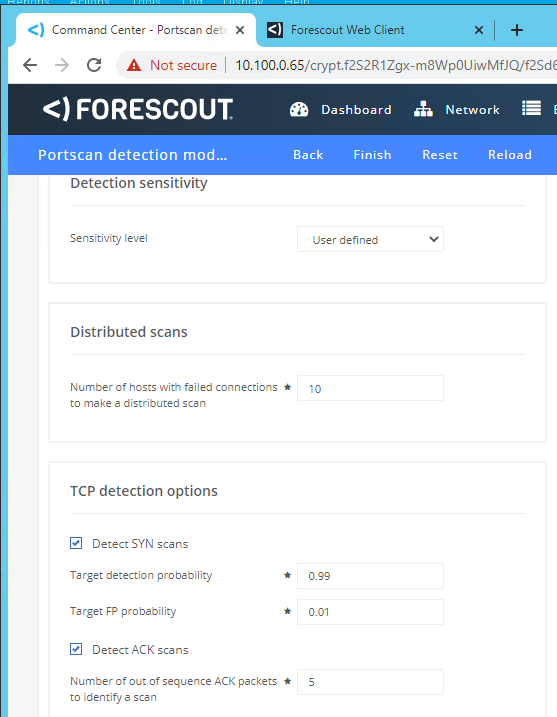Click the browser back arrow
The height and width of the screenshot is (717, 557).
point(30,65)
